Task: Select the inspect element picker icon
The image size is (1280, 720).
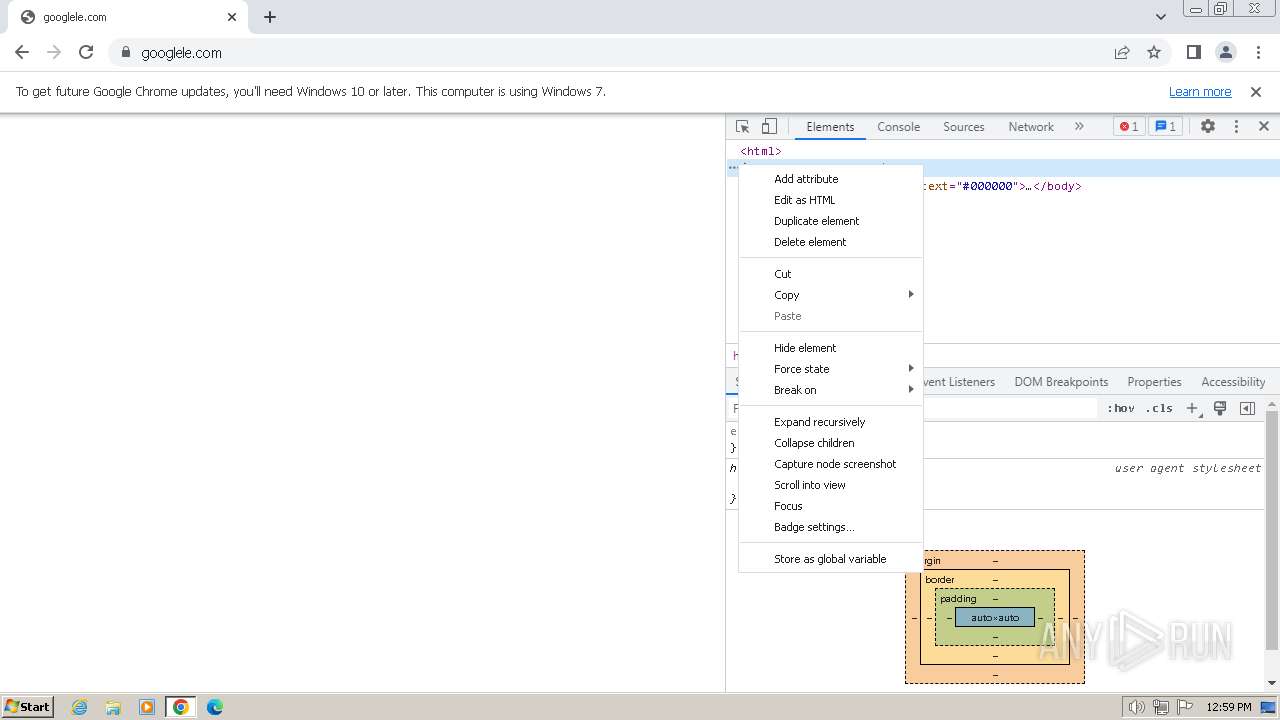Action: 742,127
